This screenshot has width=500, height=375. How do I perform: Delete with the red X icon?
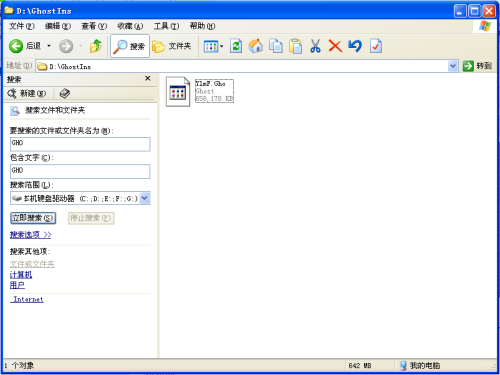tap(335, 46)
